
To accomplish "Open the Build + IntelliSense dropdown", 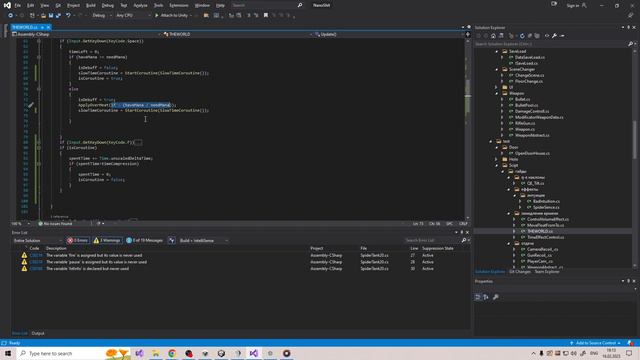I will 203,240.
